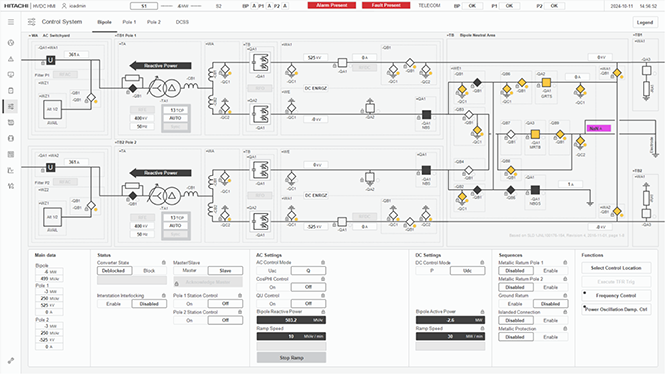The width and height of the screenshot is (665, 374).
Task: Click Filter P1 Alt 1/2 box
Action: pyautogui.click(x=53, y=109)
